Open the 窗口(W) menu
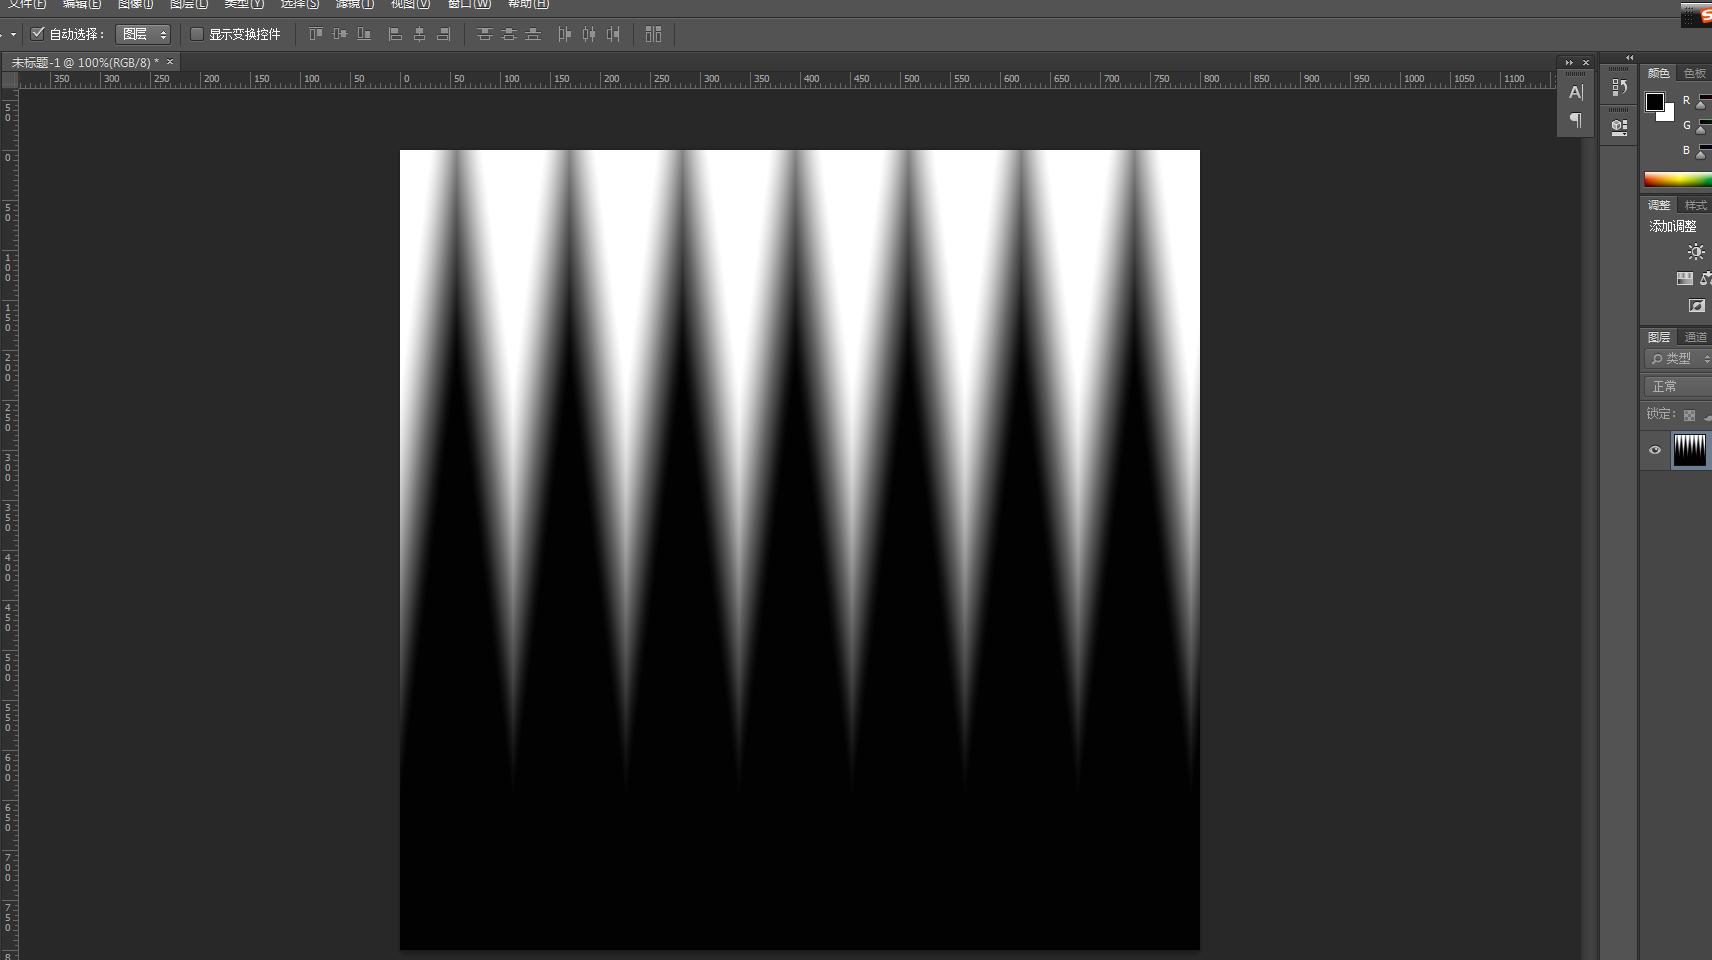 469,4
